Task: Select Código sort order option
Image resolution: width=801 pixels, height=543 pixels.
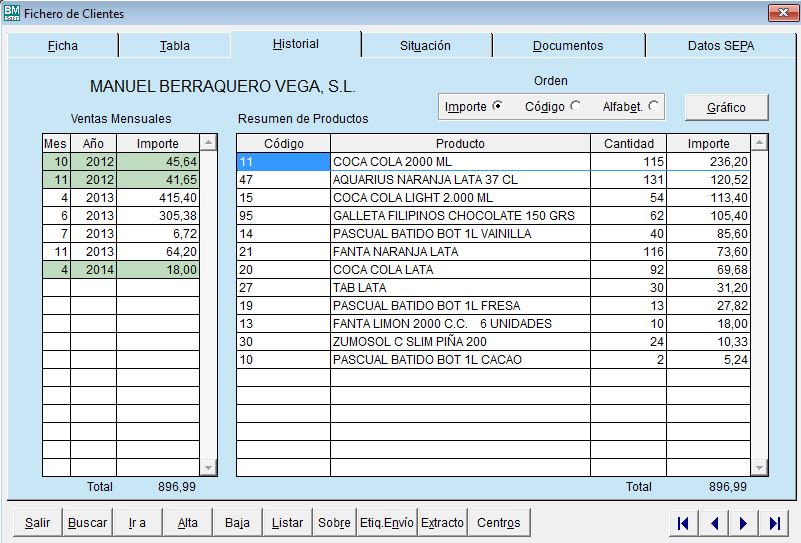Action: [575, 106]
